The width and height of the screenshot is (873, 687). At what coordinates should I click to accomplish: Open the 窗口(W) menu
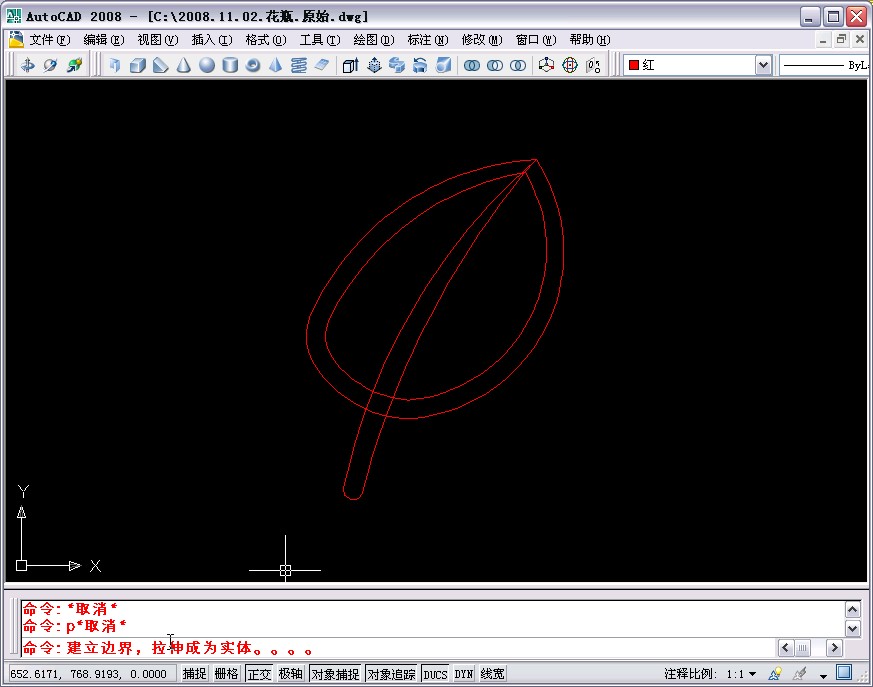coord(536,40)
